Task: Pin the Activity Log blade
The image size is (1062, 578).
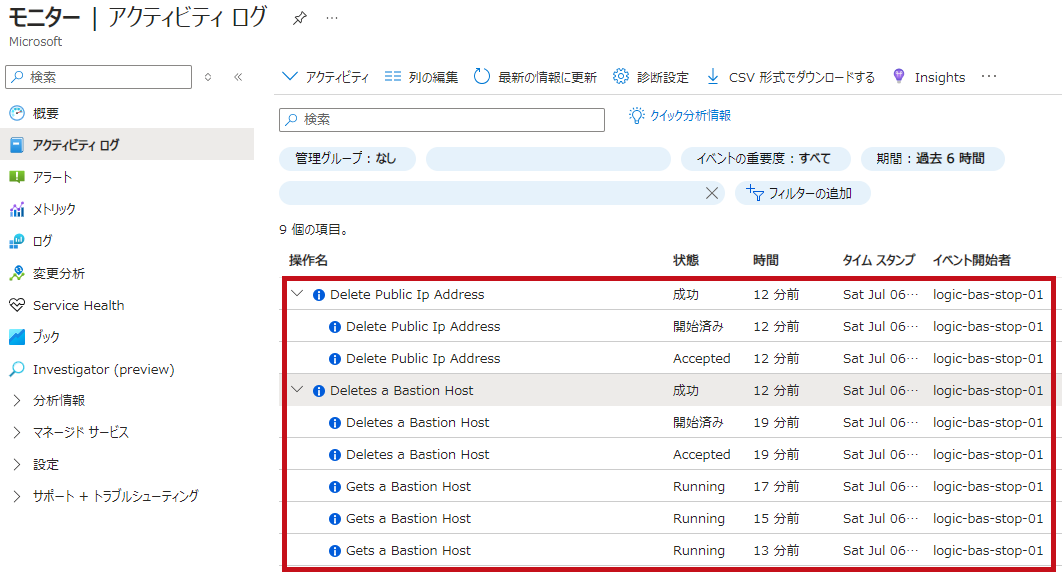Action: tap(299, 18)
